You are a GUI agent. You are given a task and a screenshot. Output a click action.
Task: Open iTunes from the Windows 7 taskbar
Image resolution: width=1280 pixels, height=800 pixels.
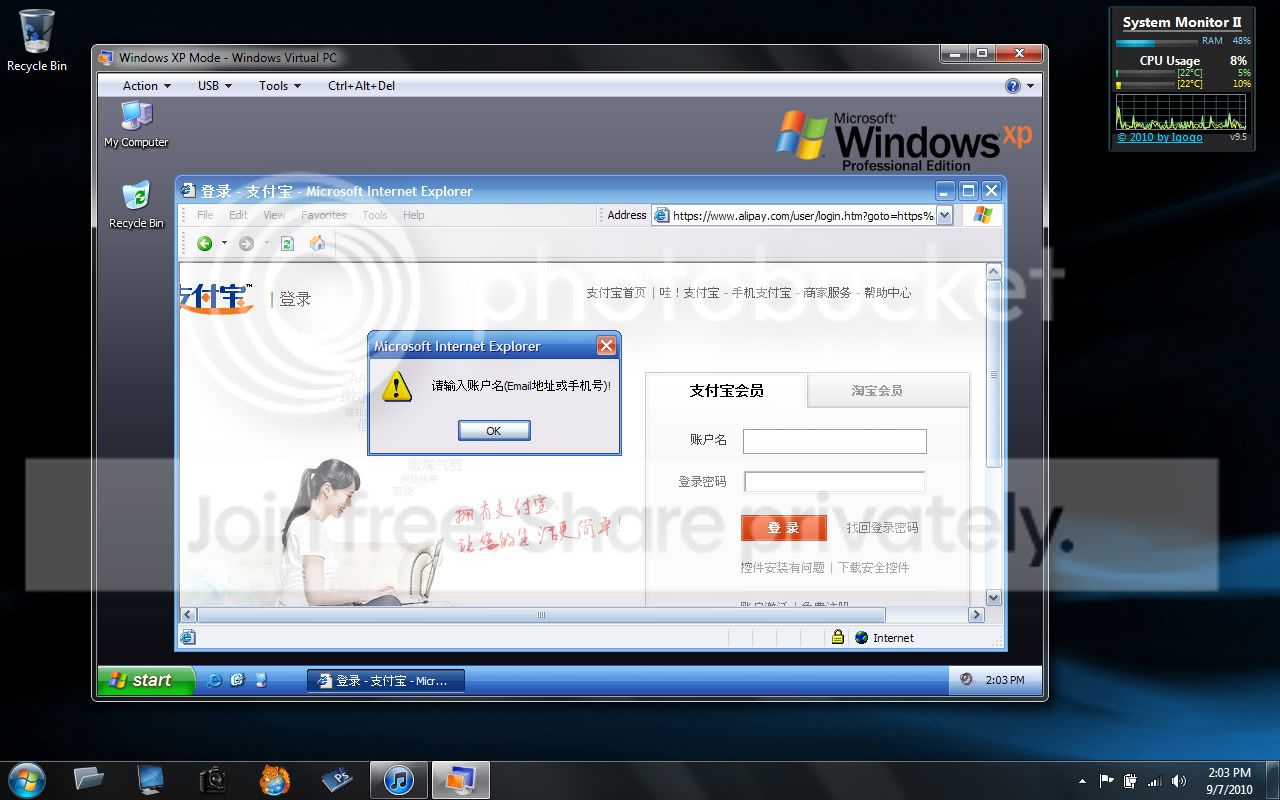coord(398,779)
